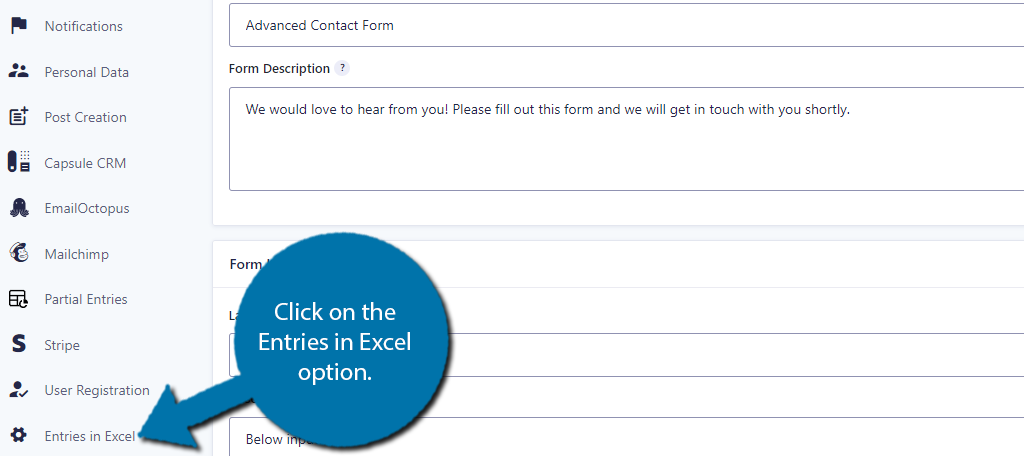This screenshot has width=1024, height=456.
Task: Open the Capsule CRM icon
Action: click(x=19, y=162)
